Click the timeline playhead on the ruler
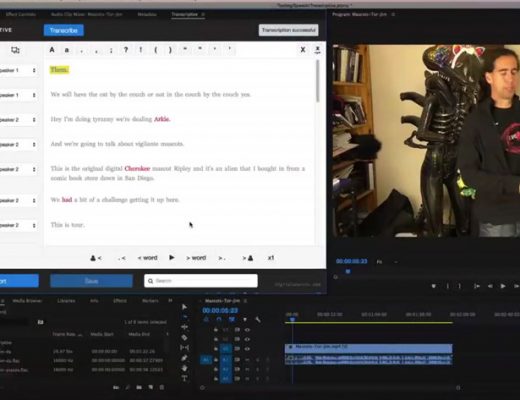Screen dimensions: 520x400 pyautogui.click(x=292, y=319)
